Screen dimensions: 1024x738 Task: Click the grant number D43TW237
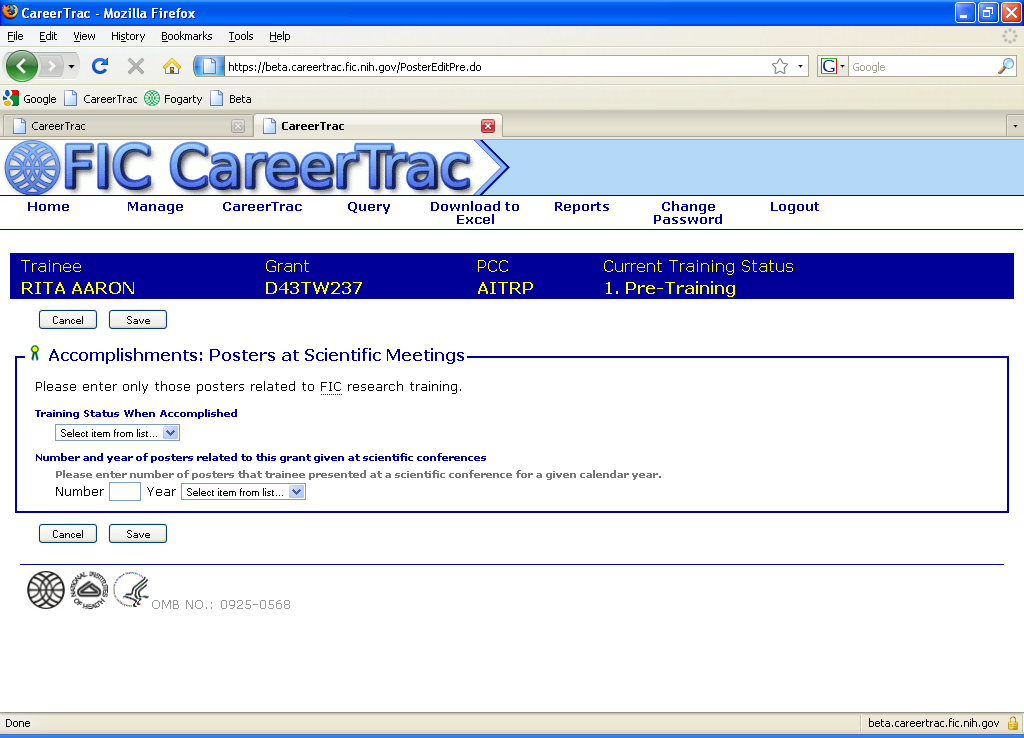click(313, 288)
